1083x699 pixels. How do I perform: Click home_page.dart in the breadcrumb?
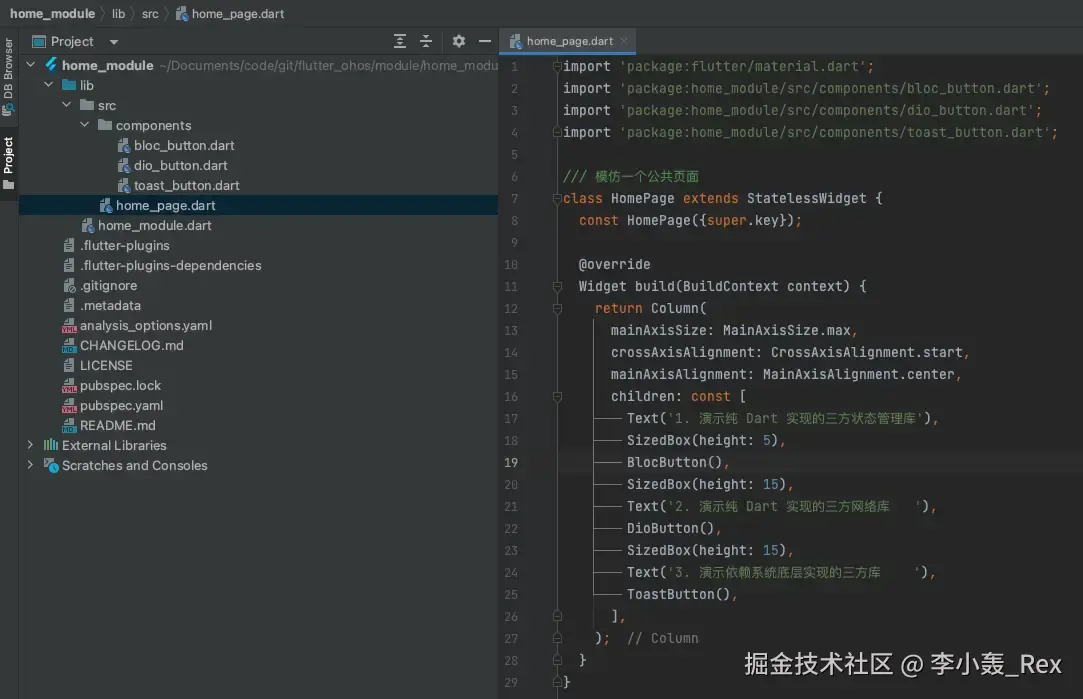tap(238, 14)
